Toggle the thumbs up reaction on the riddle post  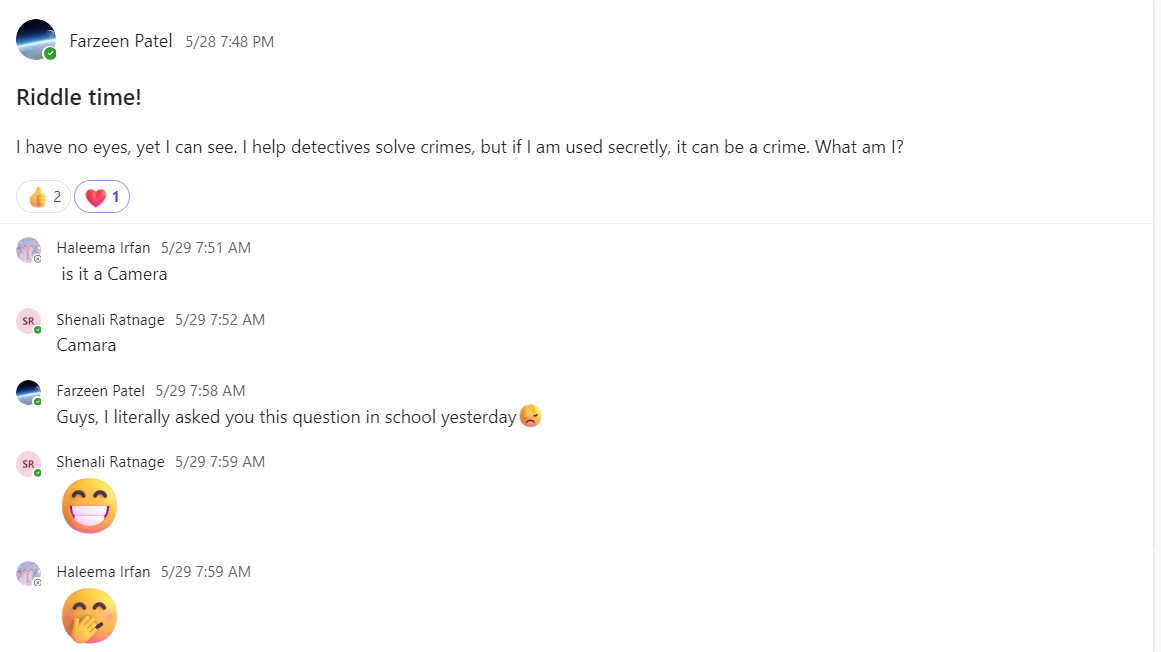44,197
